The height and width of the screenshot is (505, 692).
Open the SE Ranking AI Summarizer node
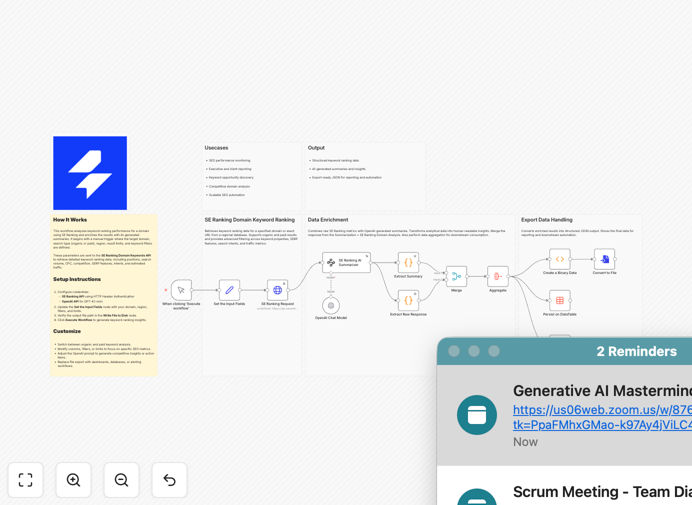(x=346, y=263)
